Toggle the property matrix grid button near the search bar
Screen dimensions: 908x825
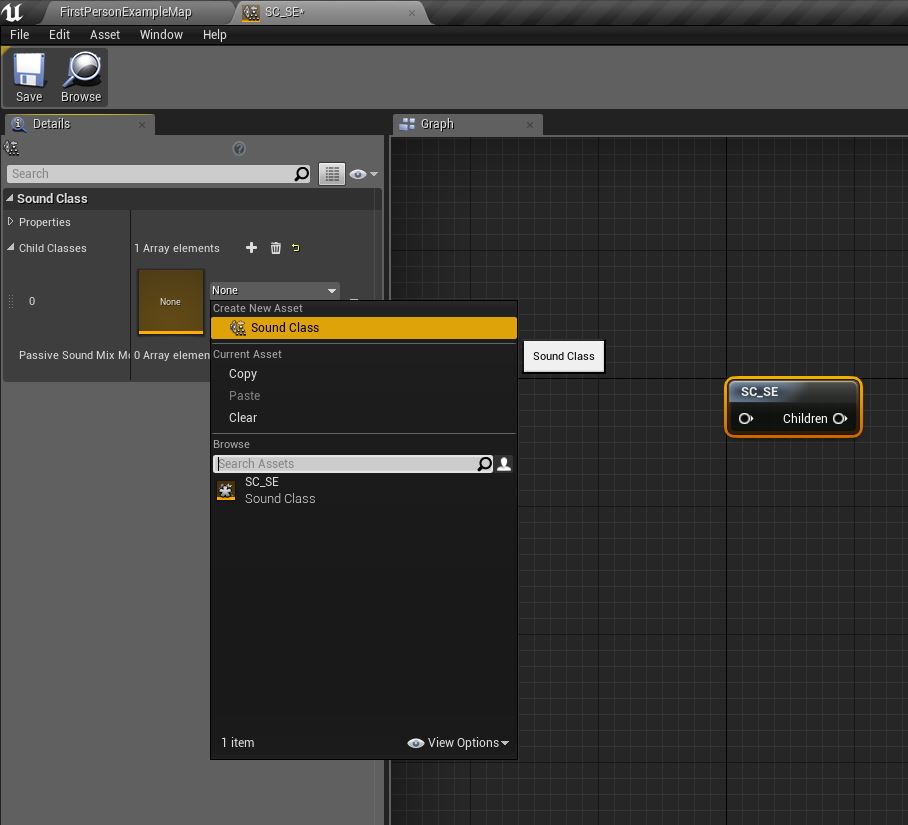[x=332, y=173]
